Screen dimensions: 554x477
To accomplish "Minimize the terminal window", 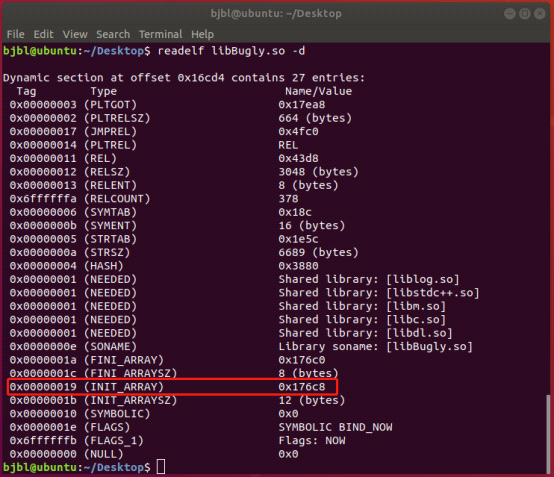I will coord(509,14).
